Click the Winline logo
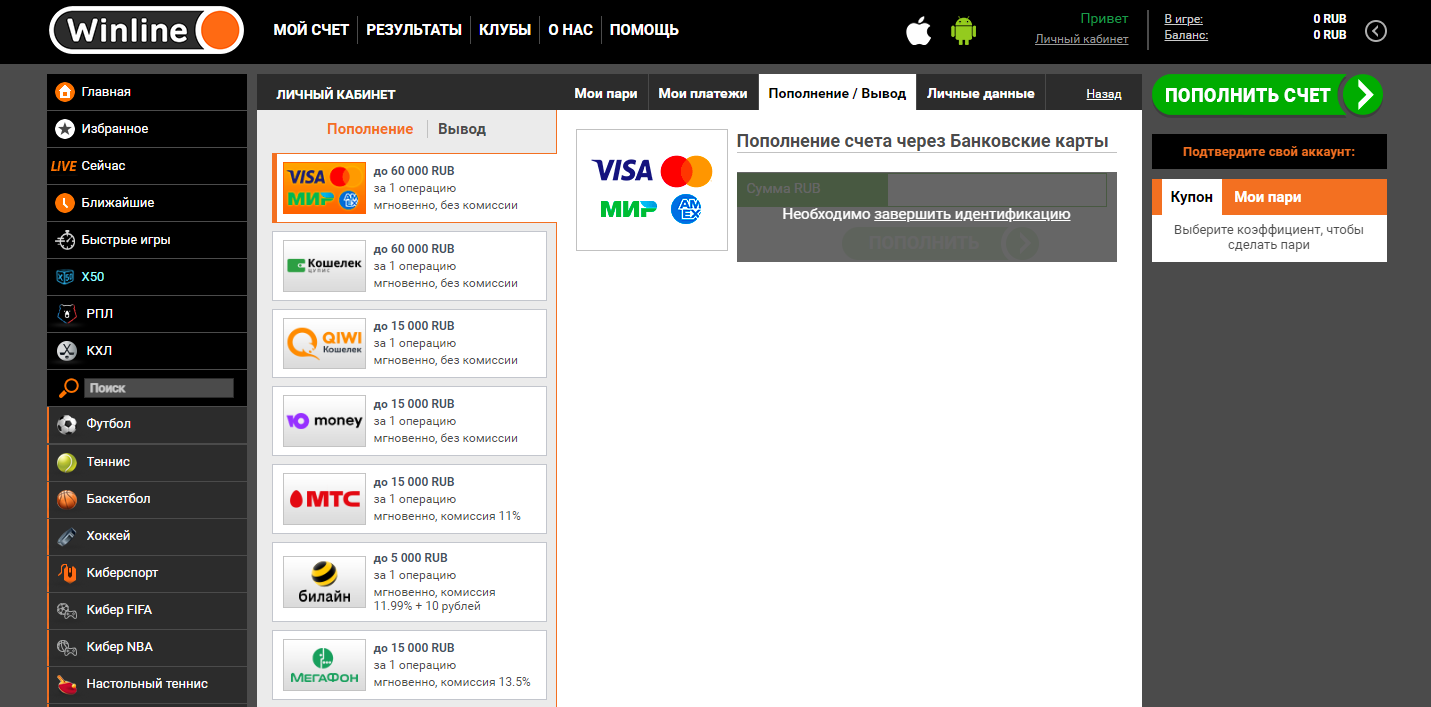 tap(146, 30)
